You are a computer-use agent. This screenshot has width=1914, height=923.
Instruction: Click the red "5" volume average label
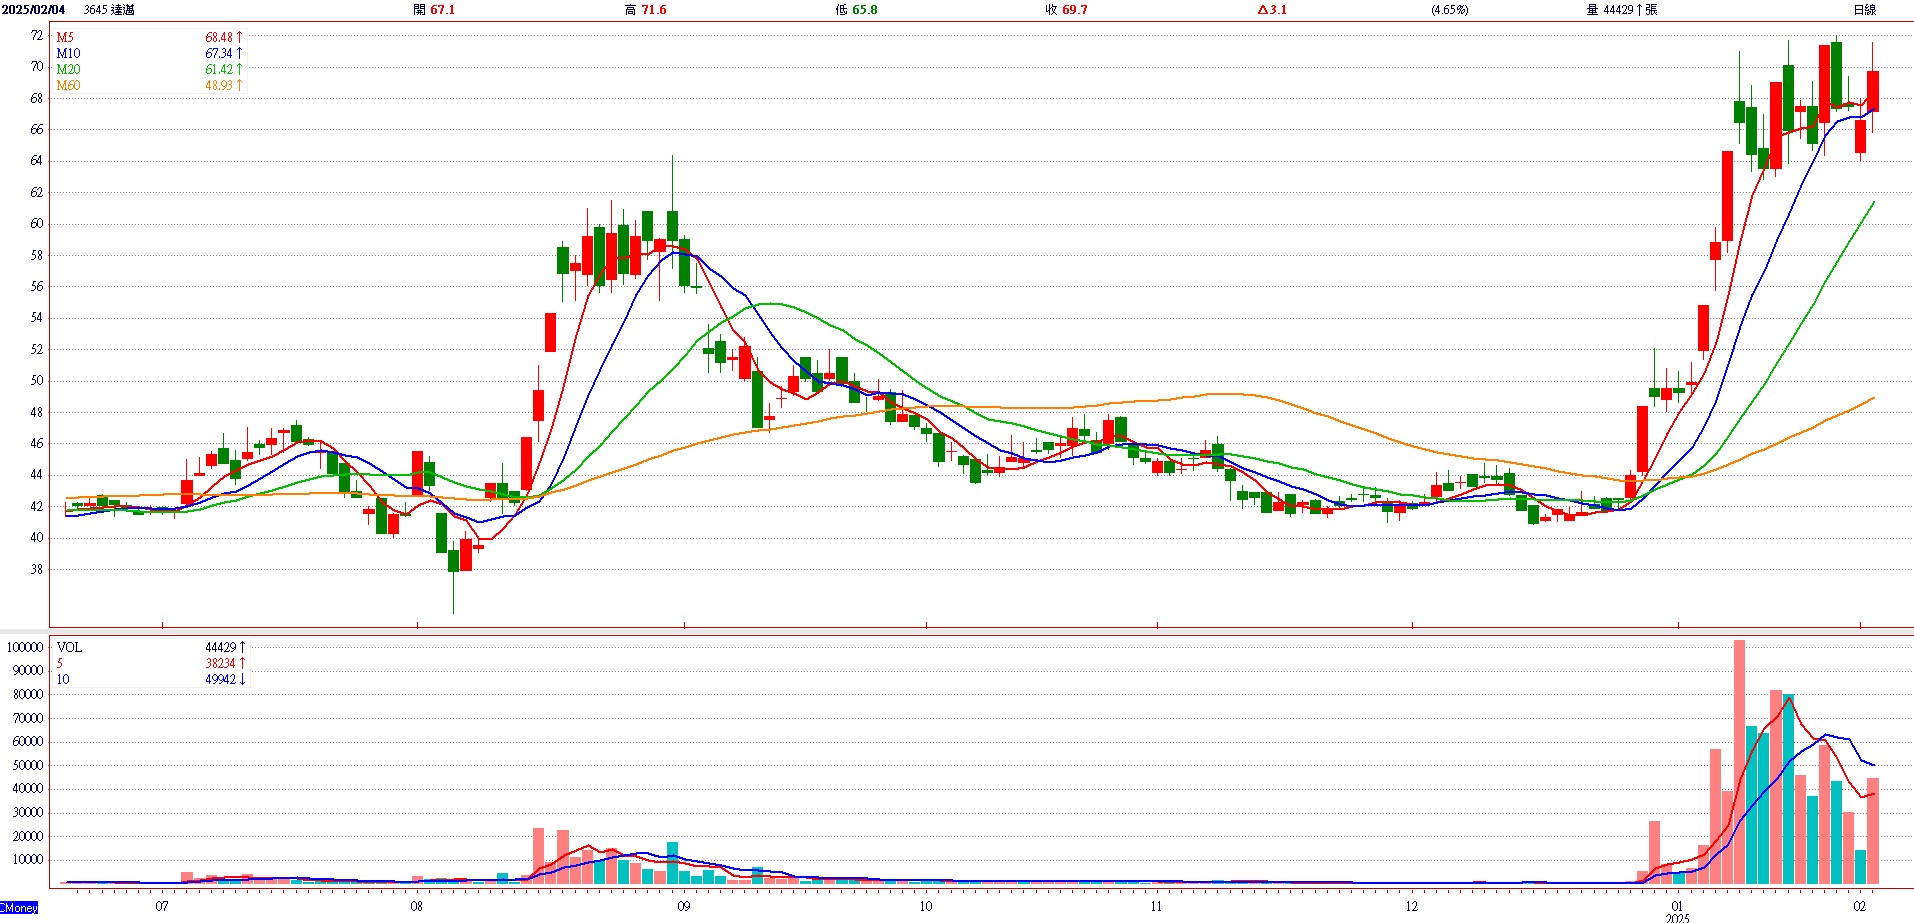point(59,664)
